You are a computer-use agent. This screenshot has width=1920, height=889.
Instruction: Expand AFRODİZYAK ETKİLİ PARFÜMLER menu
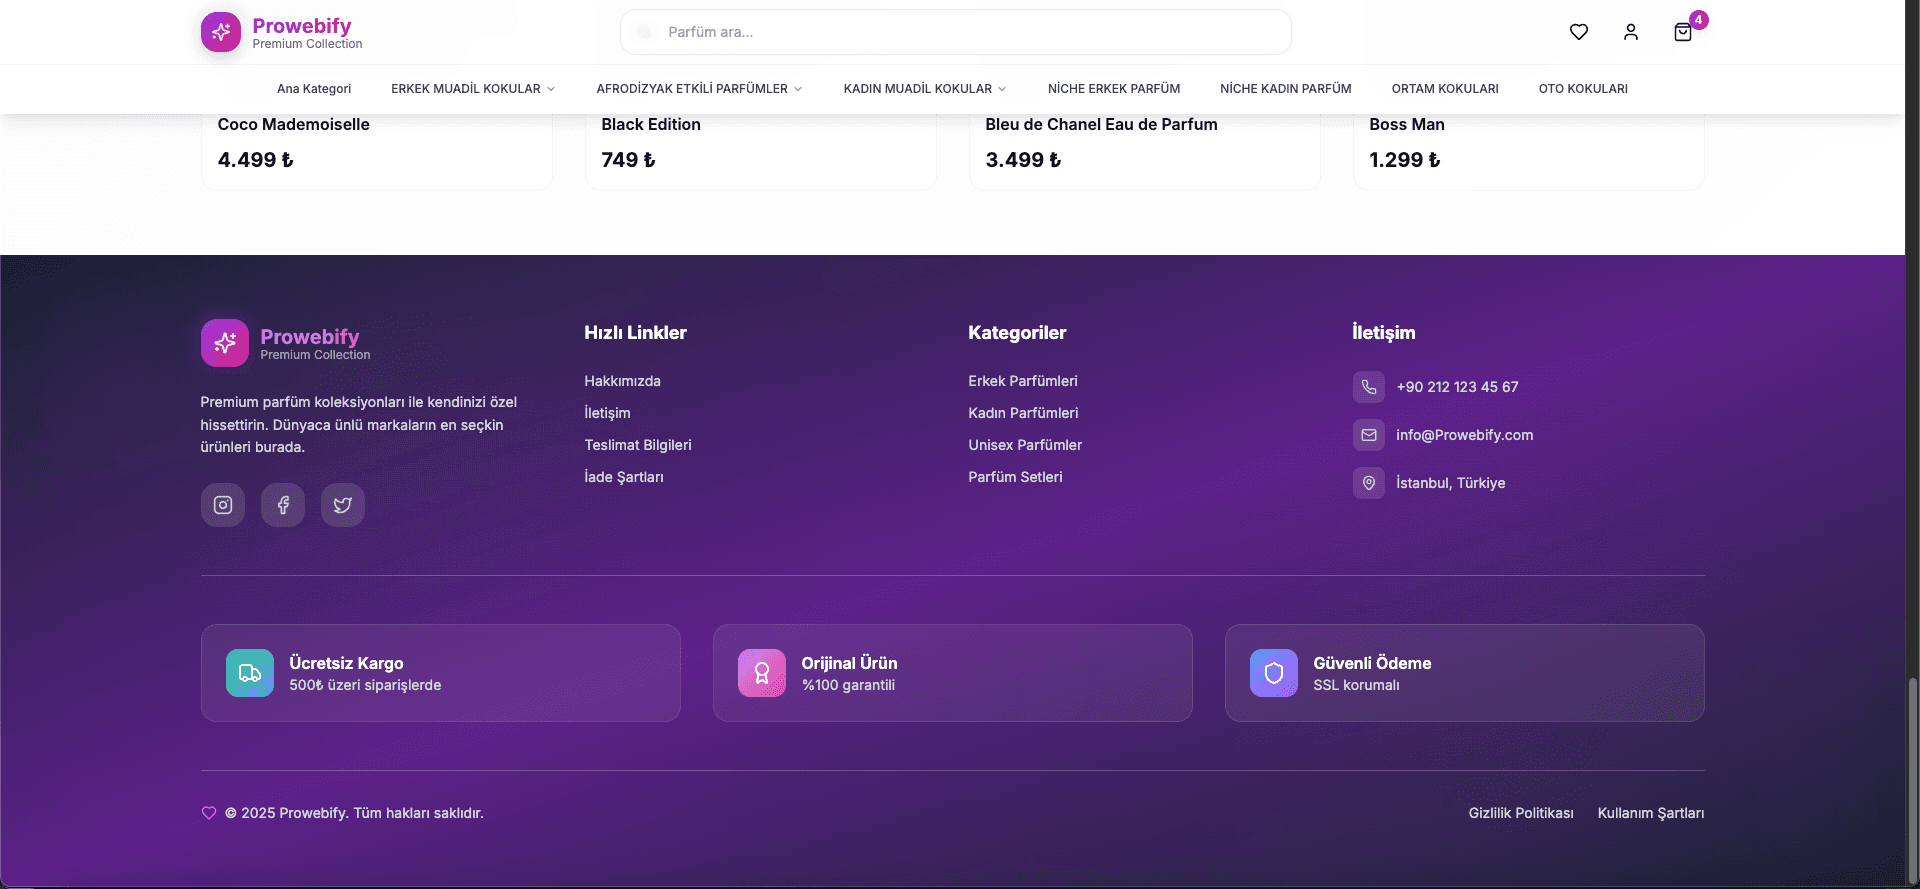coord(698,89)
